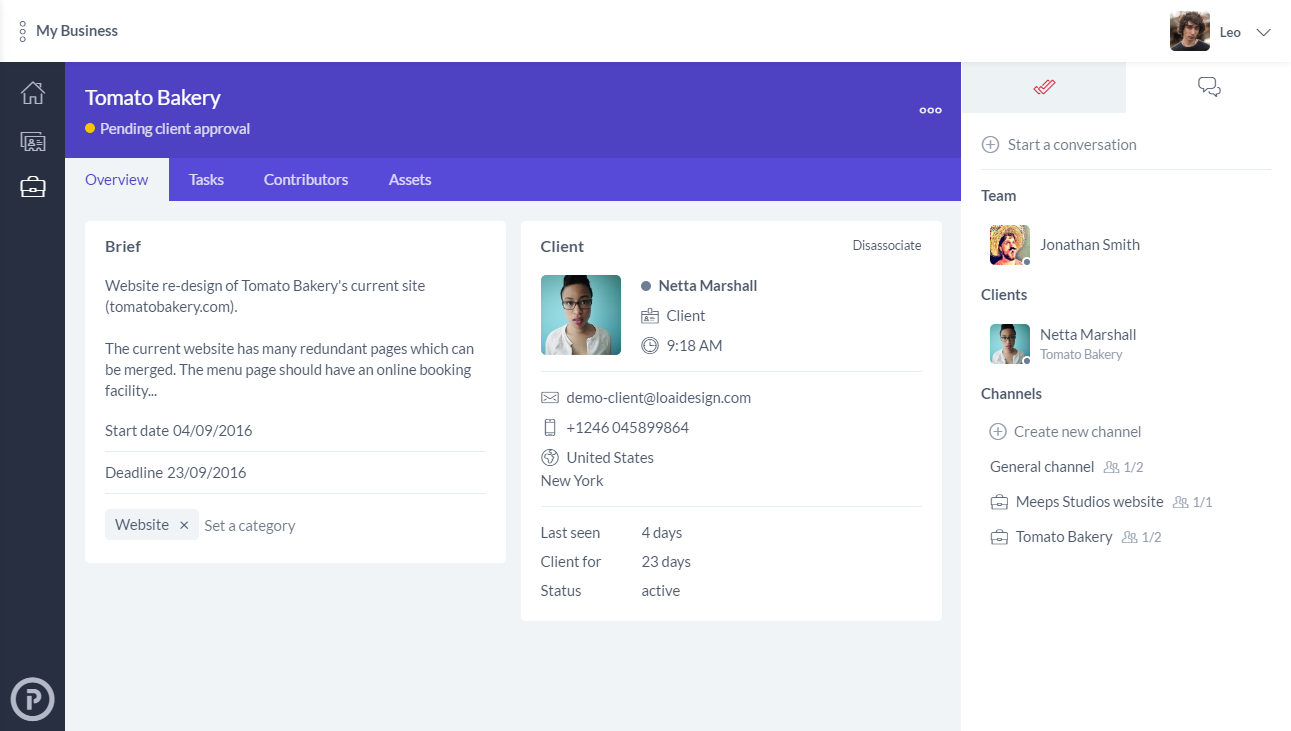The width and height of the screenshot is (1291, 731).
Task: Click the New York location text
Action: [572, 480]
